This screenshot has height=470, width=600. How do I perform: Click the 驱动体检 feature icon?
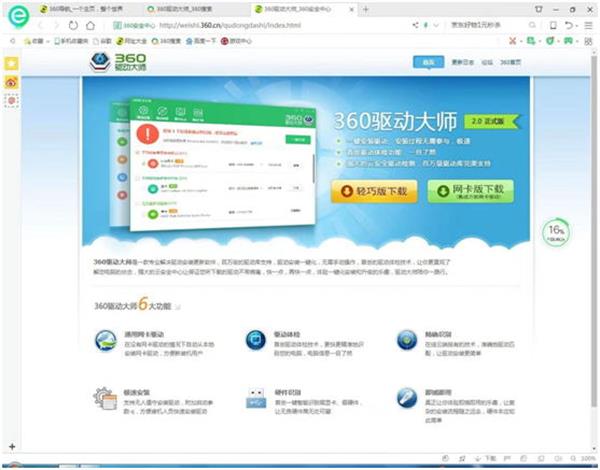tap(256, 340)
